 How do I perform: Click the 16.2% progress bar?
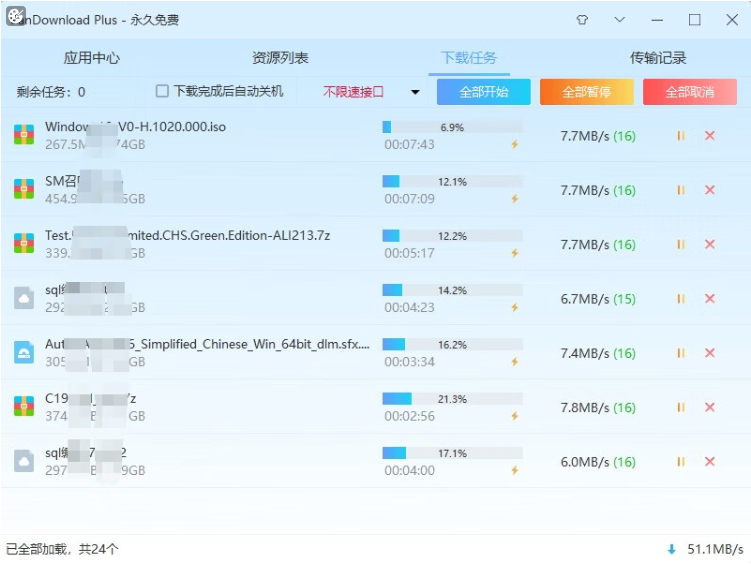tap(453, 345)
